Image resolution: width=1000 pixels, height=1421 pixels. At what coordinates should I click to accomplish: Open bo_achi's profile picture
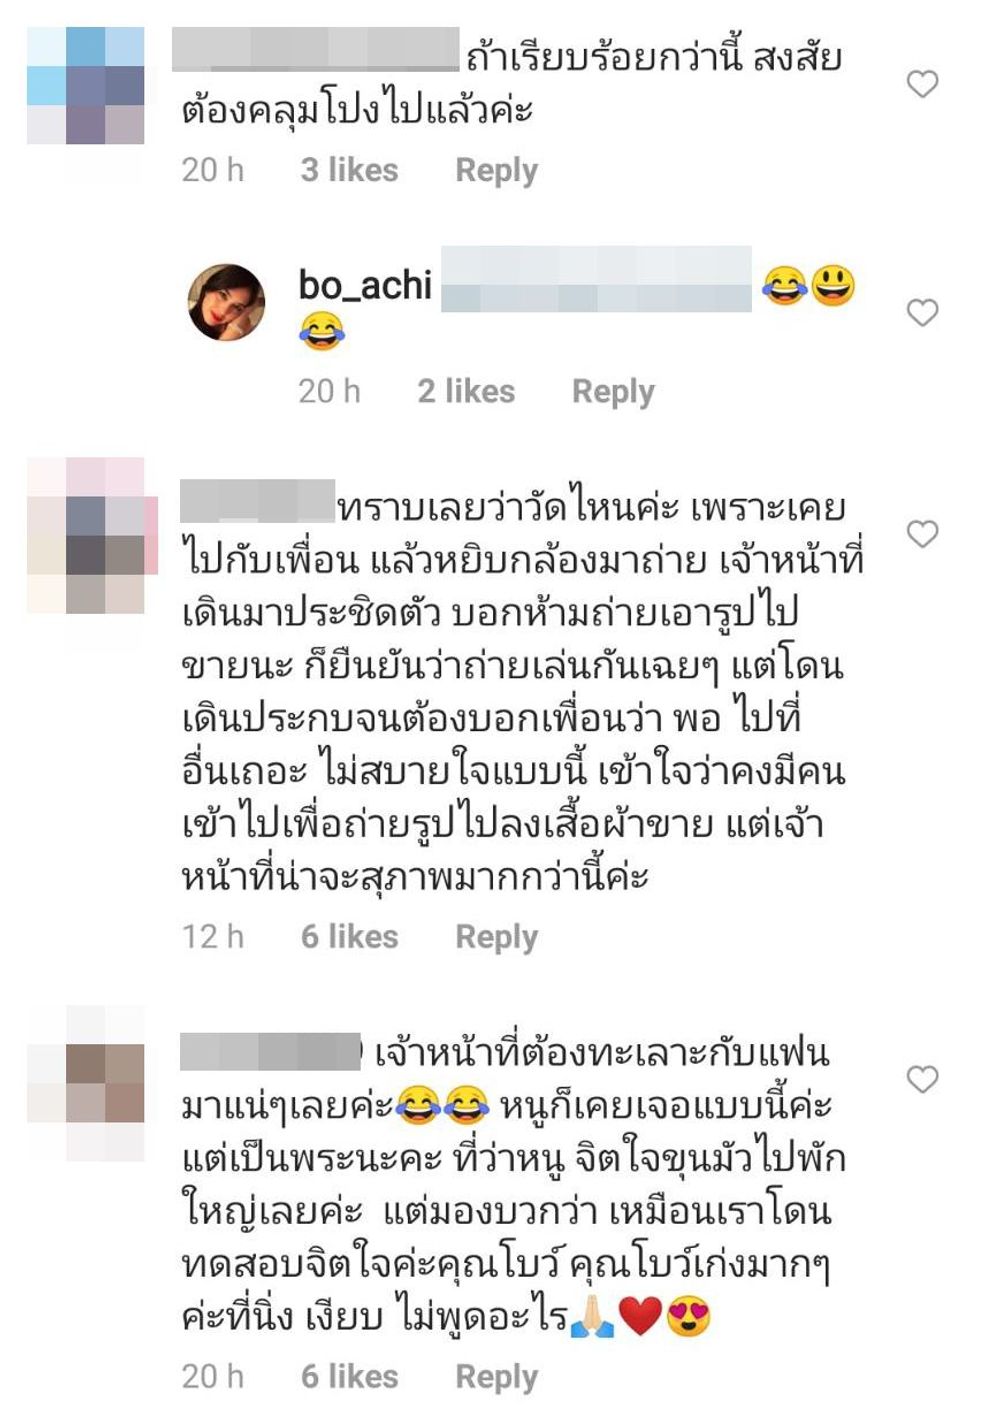click(227, 303)
